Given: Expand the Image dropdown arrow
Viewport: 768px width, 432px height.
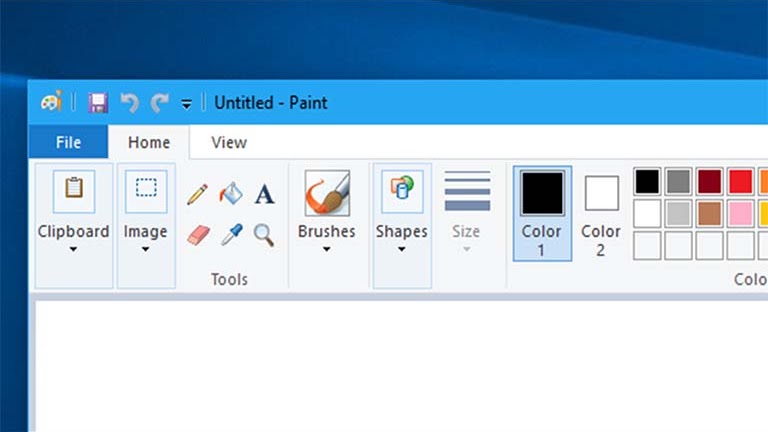Looking at the screenshot, I should (145, 249).
